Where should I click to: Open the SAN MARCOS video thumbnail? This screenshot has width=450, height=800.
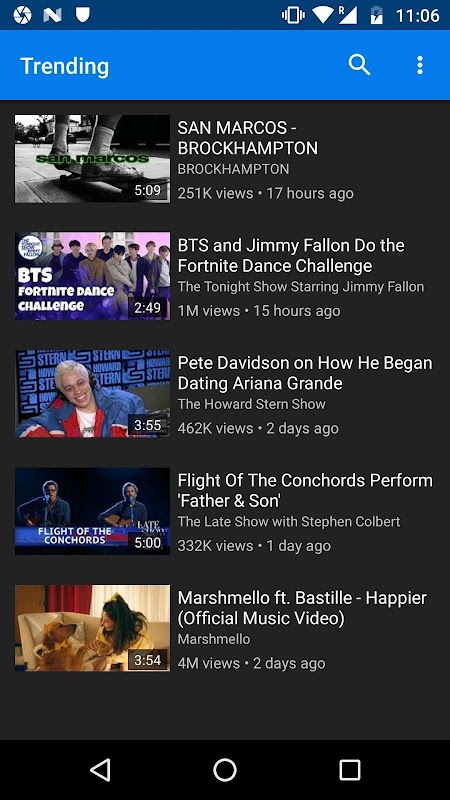(92, 159)
